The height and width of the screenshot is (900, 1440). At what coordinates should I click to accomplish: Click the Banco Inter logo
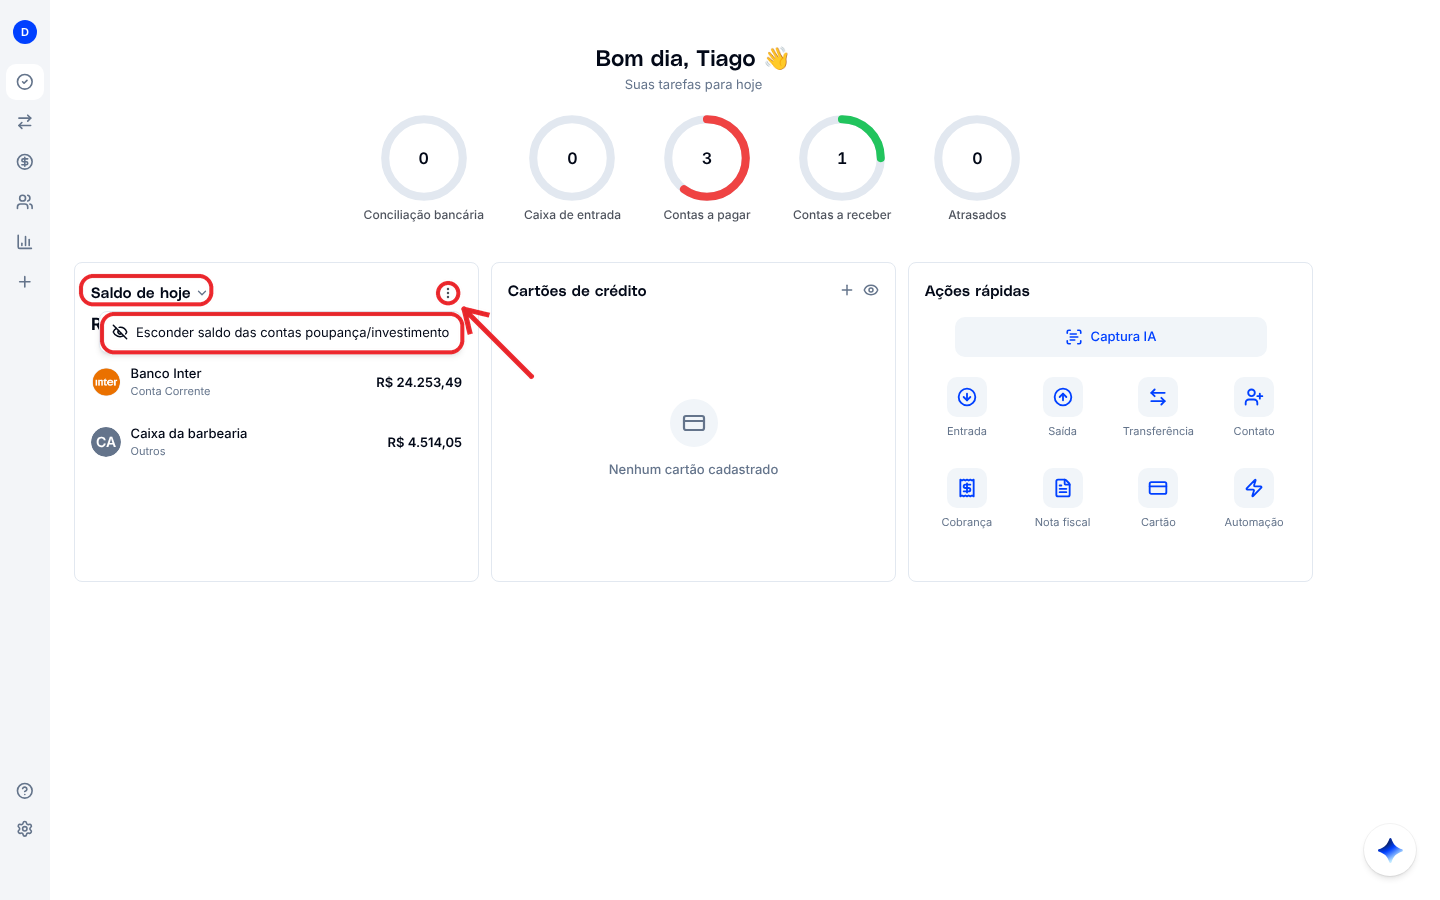coord(106,382)
